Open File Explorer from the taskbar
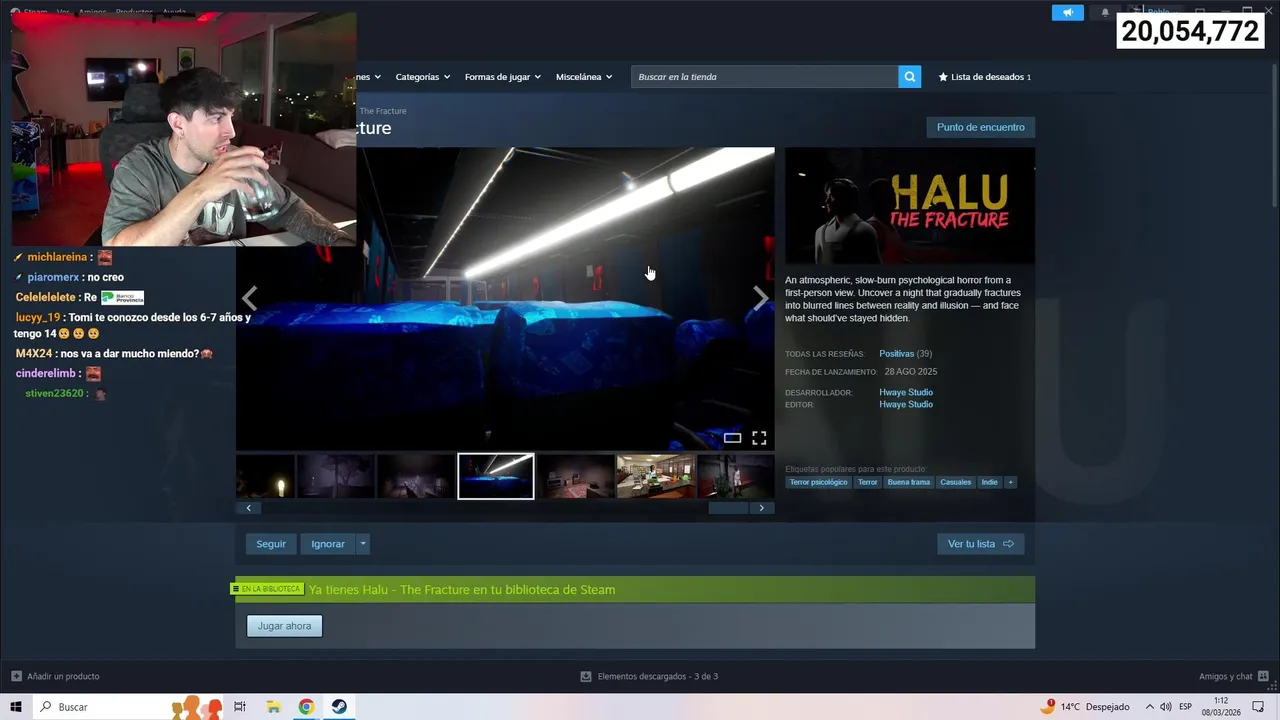1280x720 pixels. (x=273, y=707)
